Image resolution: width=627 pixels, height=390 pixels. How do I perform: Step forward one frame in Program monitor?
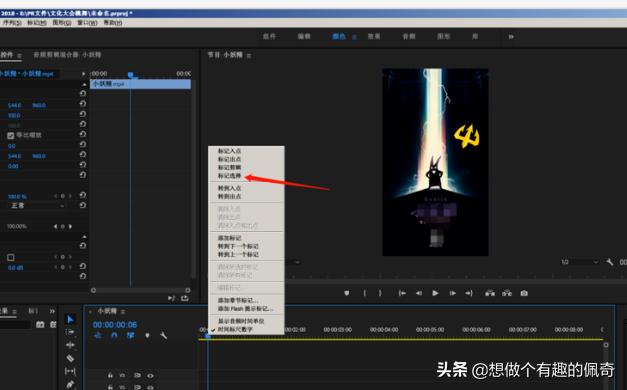click(452, 293)
